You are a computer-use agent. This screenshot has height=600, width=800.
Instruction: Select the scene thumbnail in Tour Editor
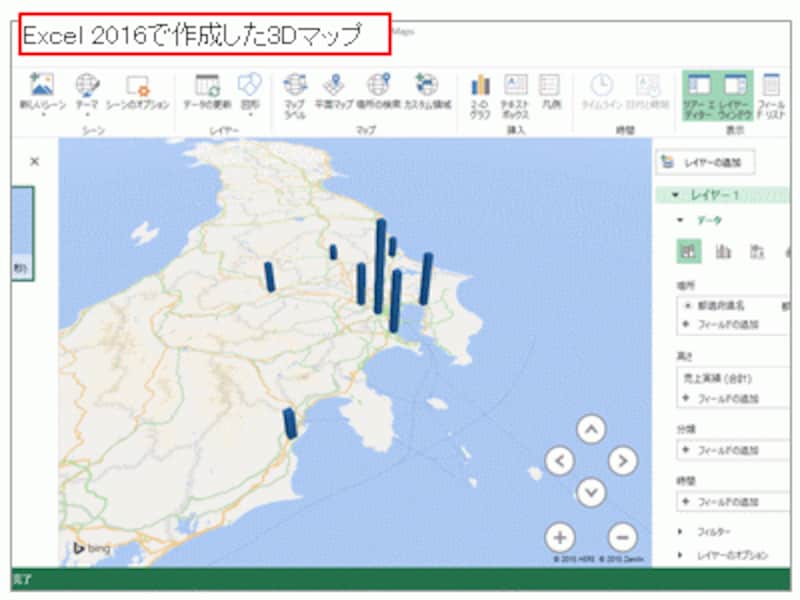tap(22, 233)
